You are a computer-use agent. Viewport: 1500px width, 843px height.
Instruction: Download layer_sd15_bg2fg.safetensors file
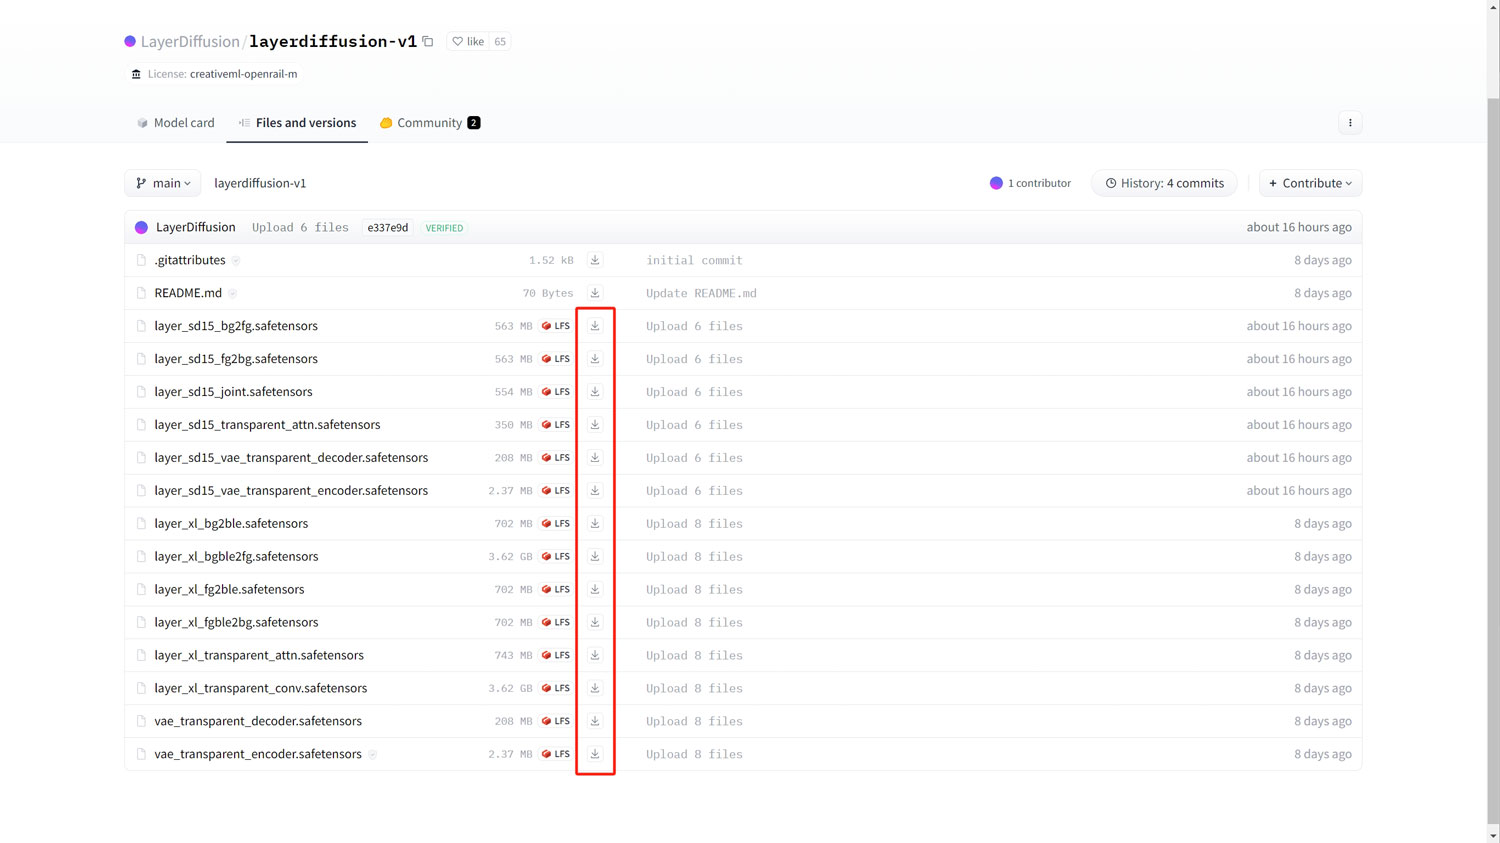click(x=594, y=326)
